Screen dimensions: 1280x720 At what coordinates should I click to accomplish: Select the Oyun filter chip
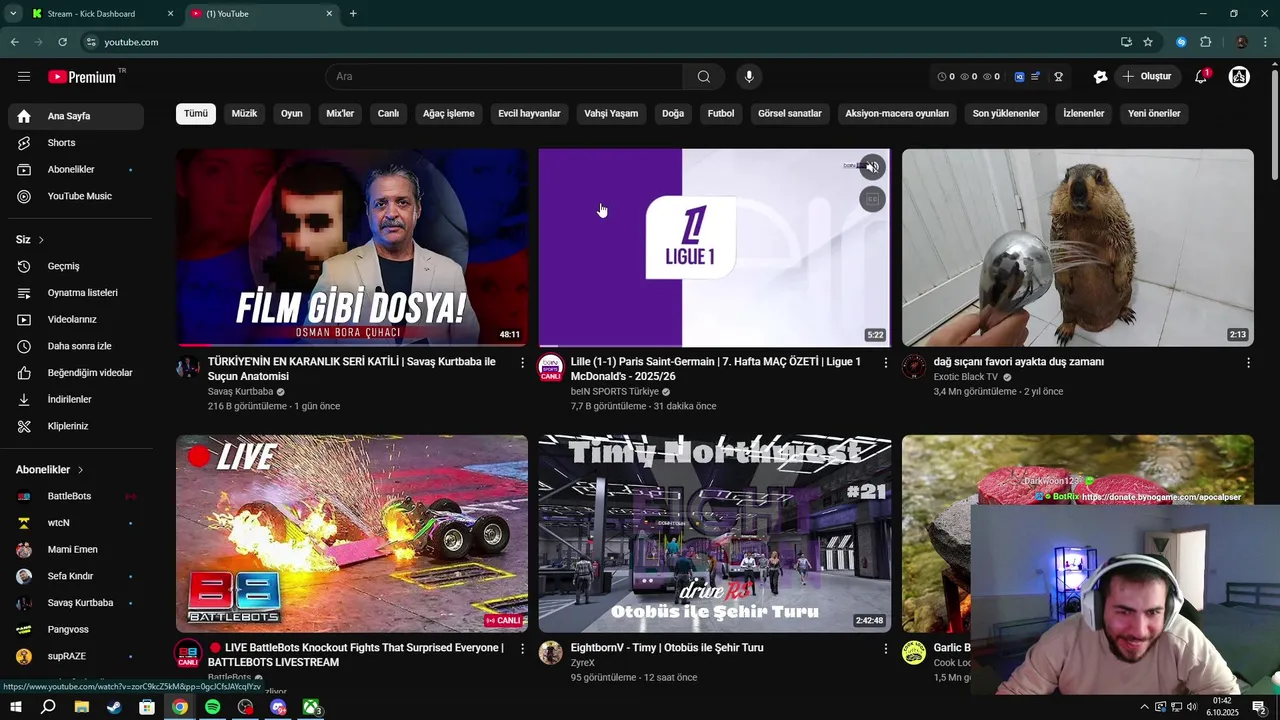[292, 114]
